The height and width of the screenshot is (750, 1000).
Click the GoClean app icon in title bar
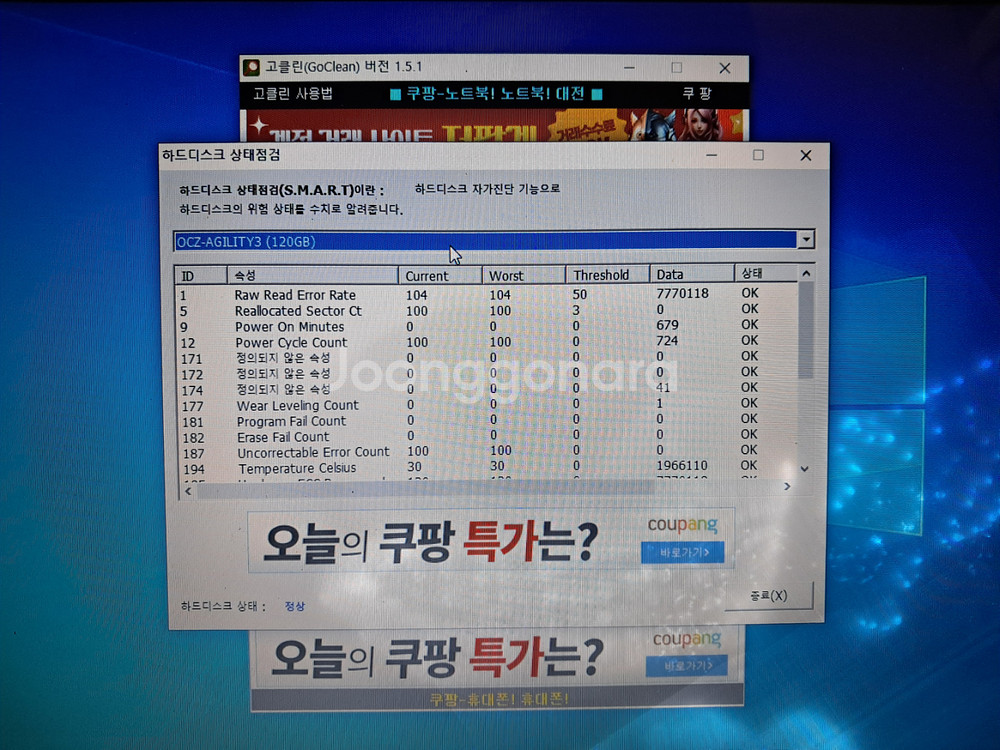[252, 67]
